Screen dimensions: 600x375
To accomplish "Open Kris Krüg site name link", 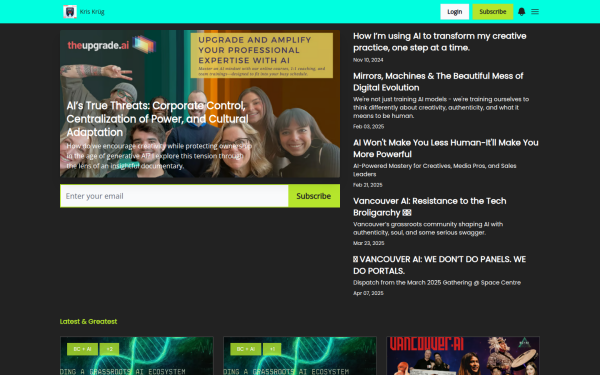I will tap(92, 12).
